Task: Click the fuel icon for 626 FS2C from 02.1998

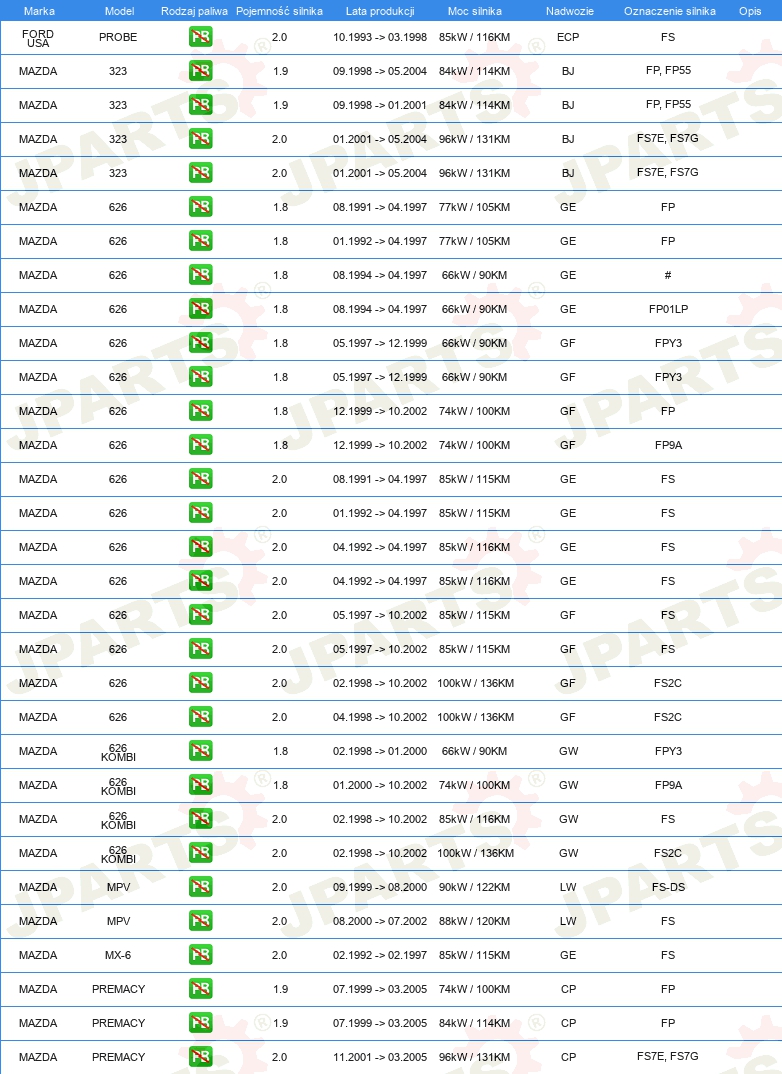Action: coord(201,683)
